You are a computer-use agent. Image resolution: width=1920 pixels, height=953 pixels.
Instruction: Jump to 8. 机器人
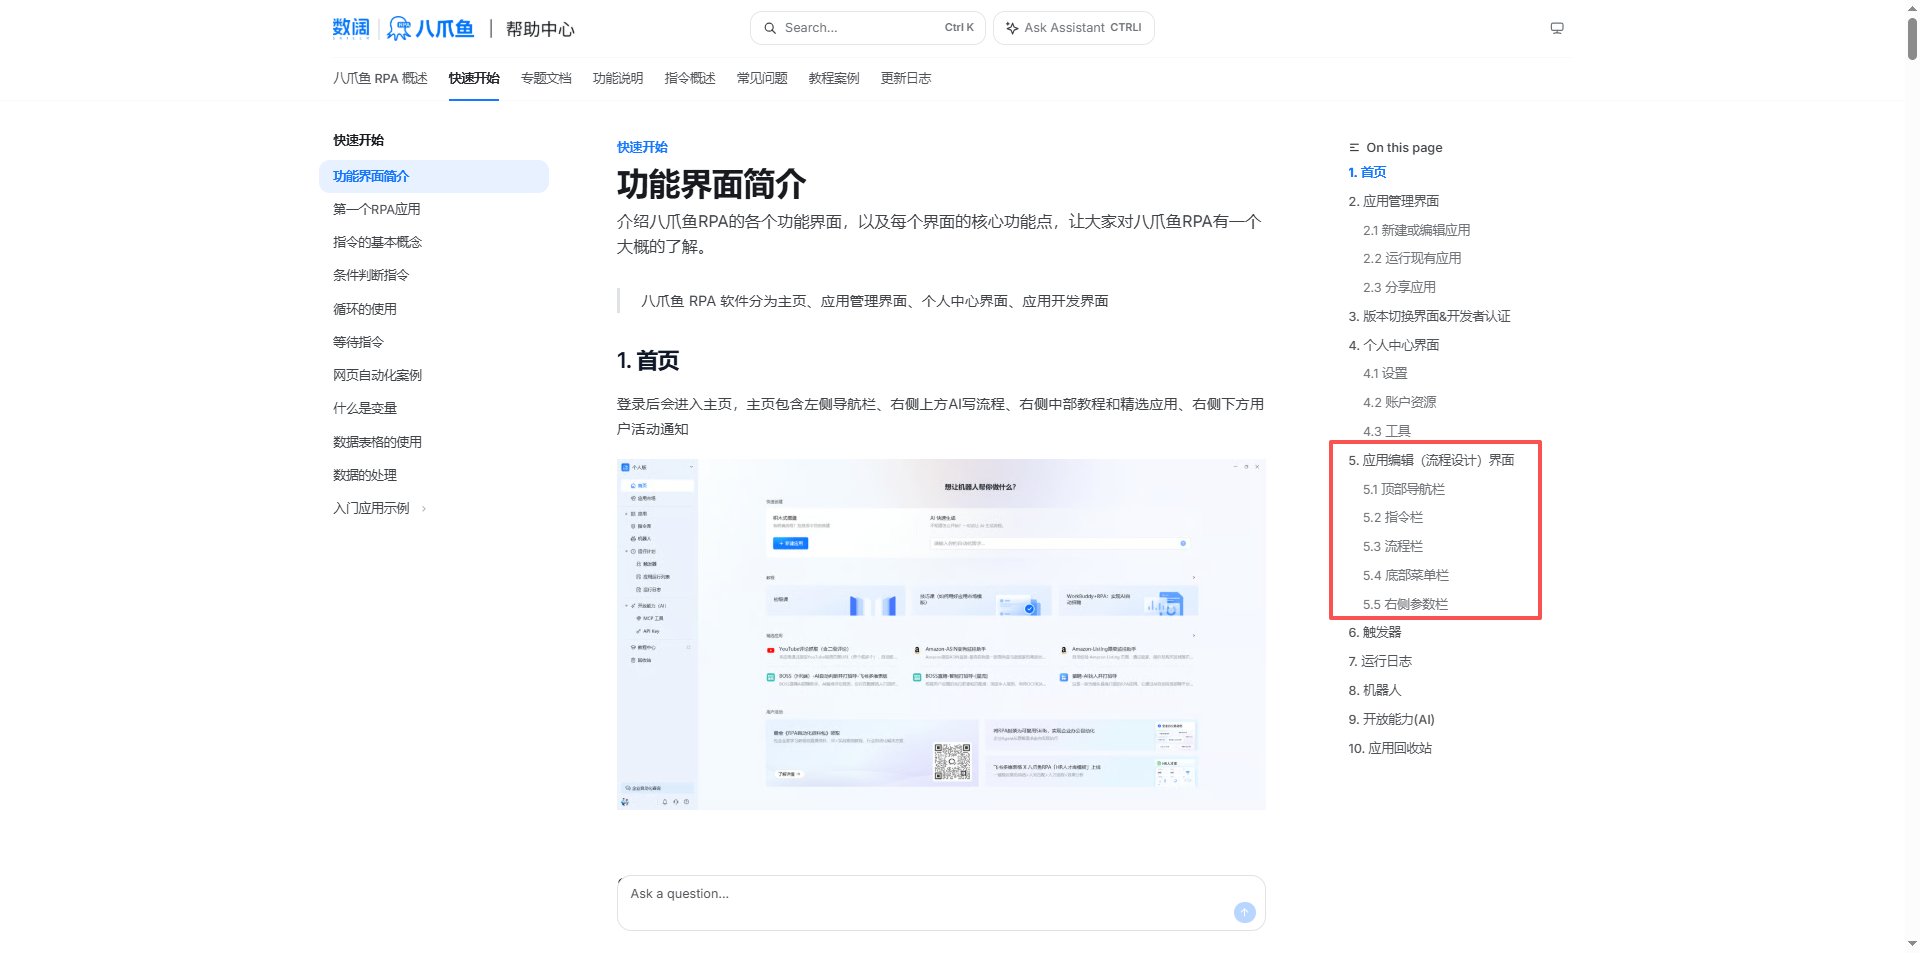(x=1375, y=690)
